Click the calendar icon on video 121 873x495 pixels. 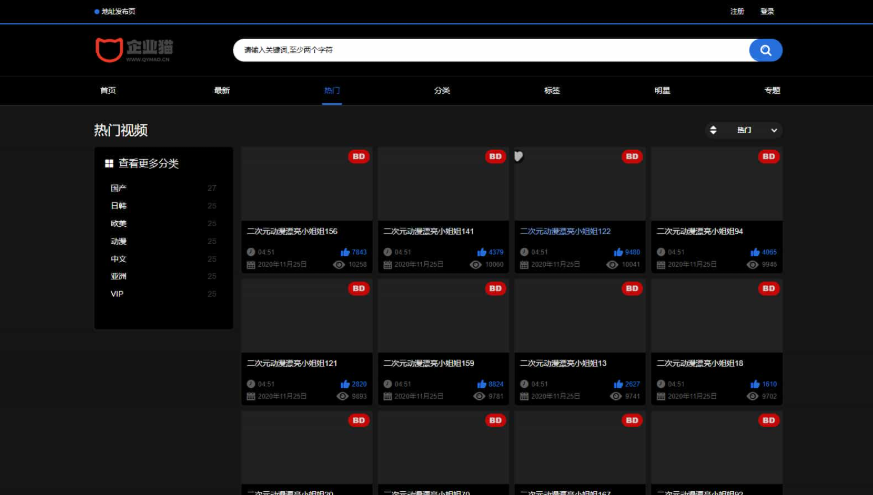point(251,396)
